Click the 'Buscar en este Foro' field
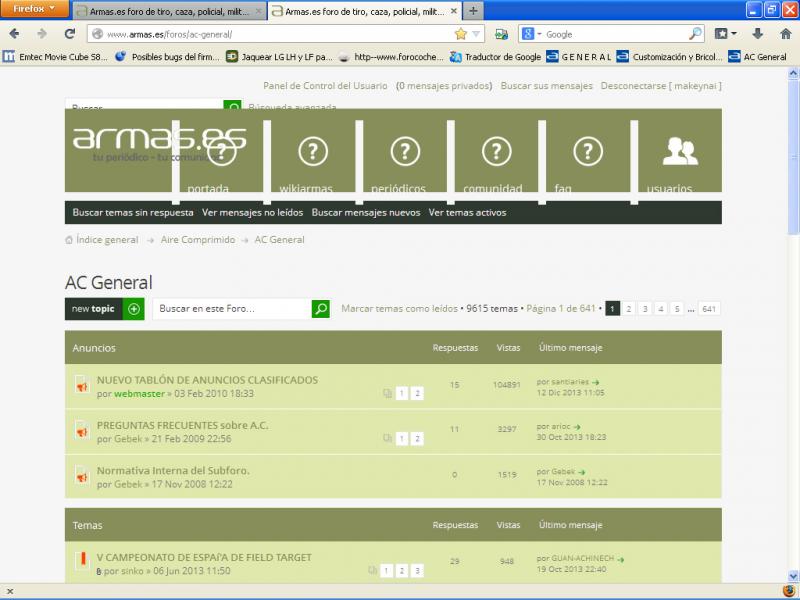The width and height of the screenshot is (800, 600). (230, 309)
